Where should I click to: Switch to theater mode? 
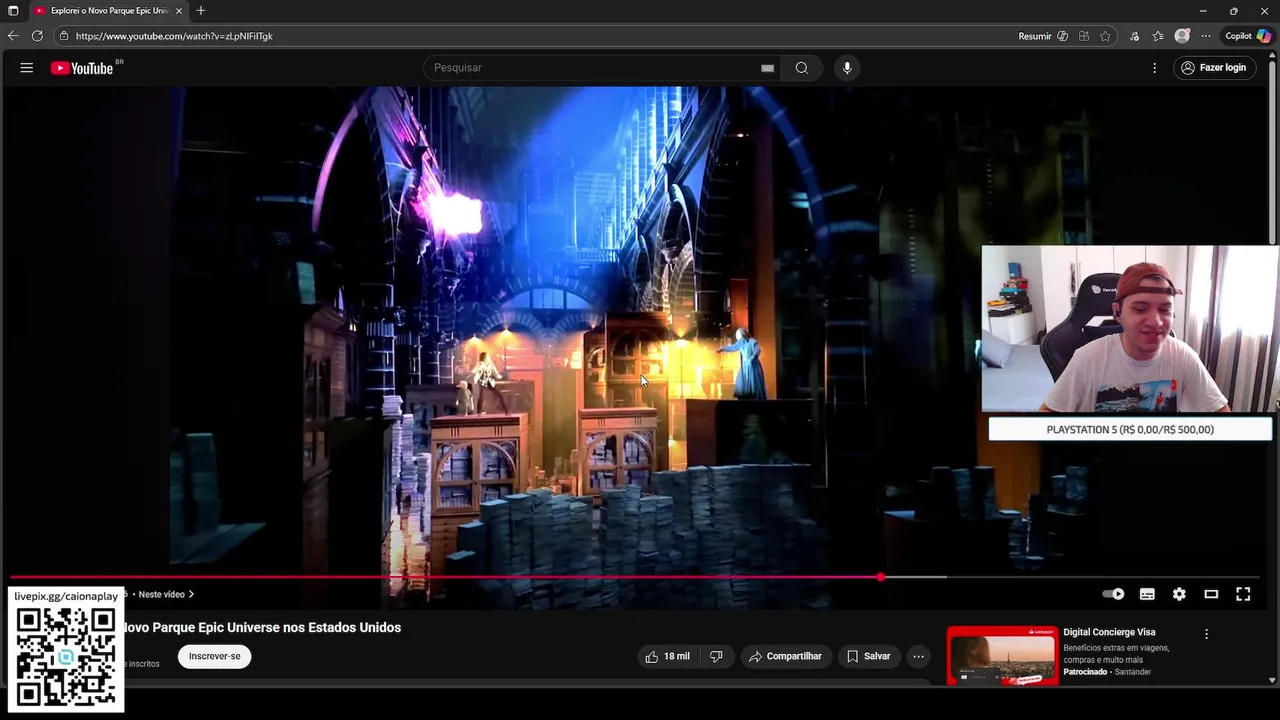[x=1211, y=594]
